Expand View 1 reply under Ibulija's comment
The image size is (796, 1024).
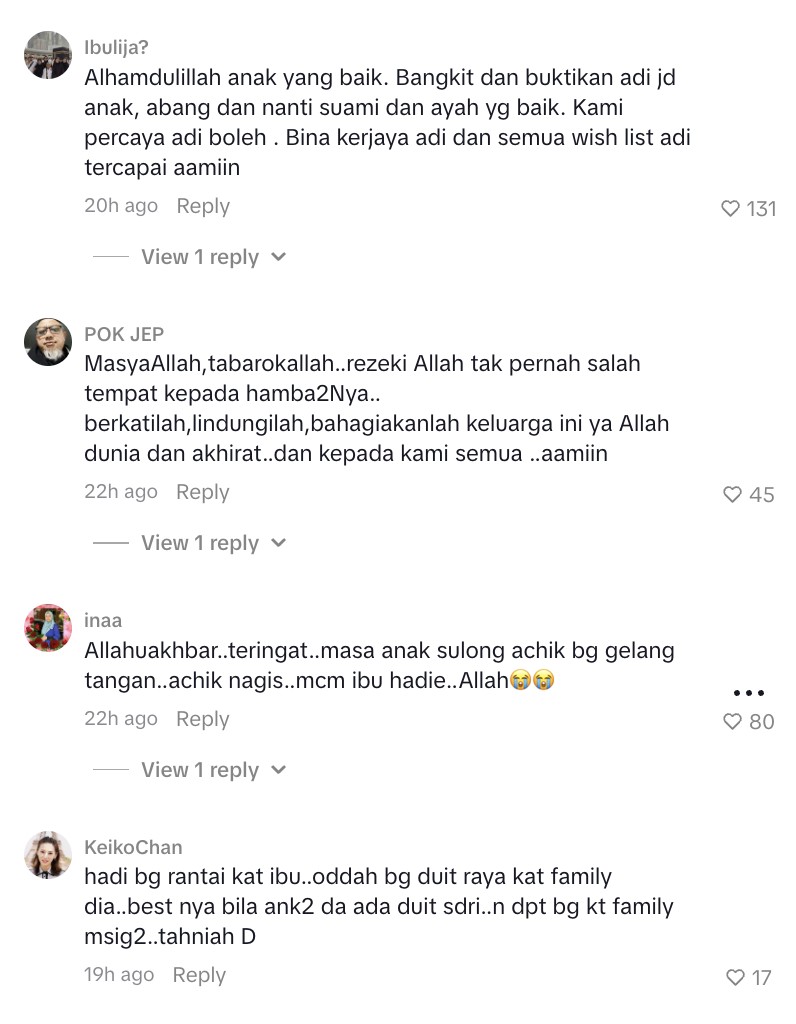(214, 257)
